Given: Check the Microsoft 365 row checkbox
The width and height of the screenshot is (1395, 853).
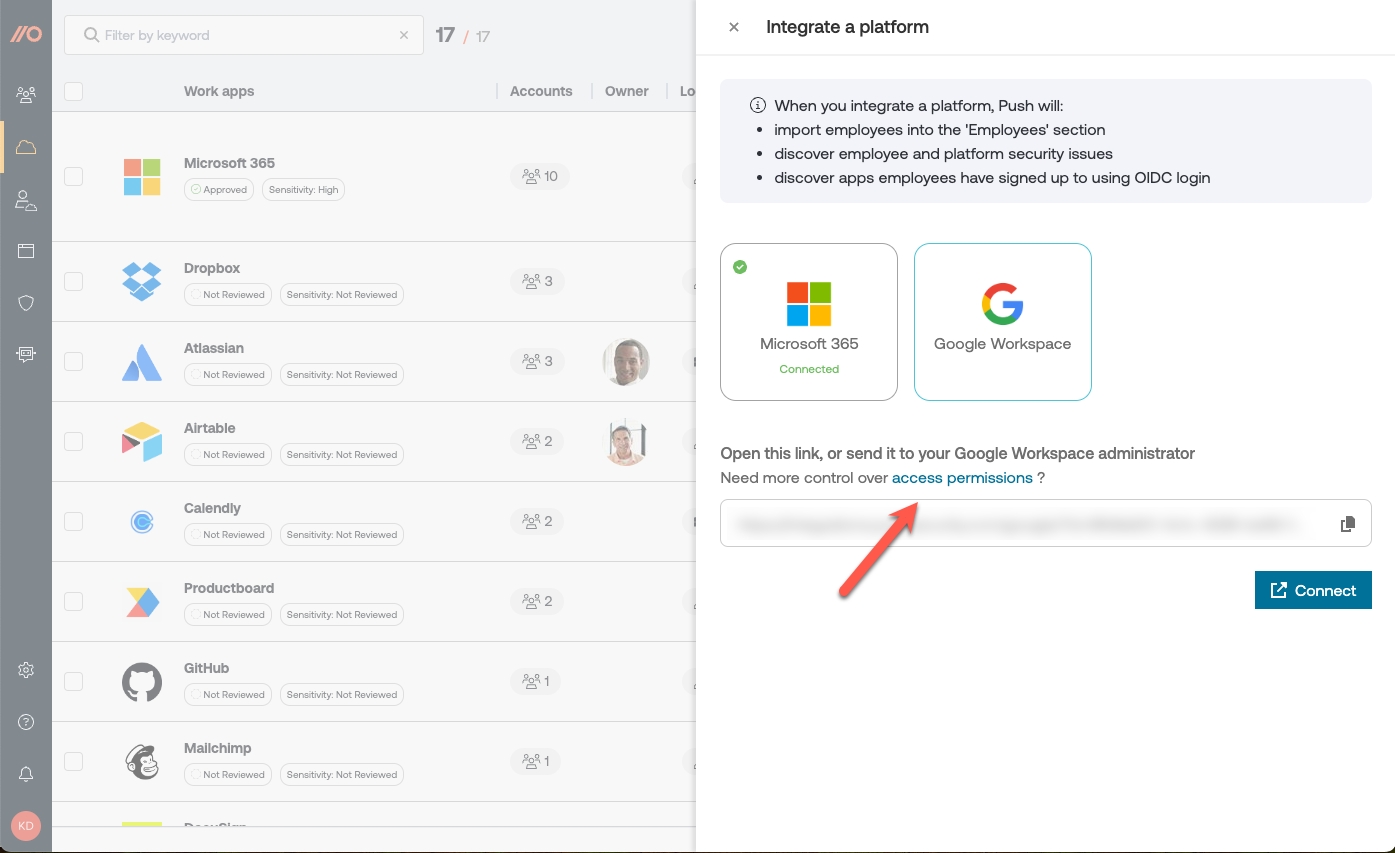Looking at the screenshot, I should click(x=73, y=175).
